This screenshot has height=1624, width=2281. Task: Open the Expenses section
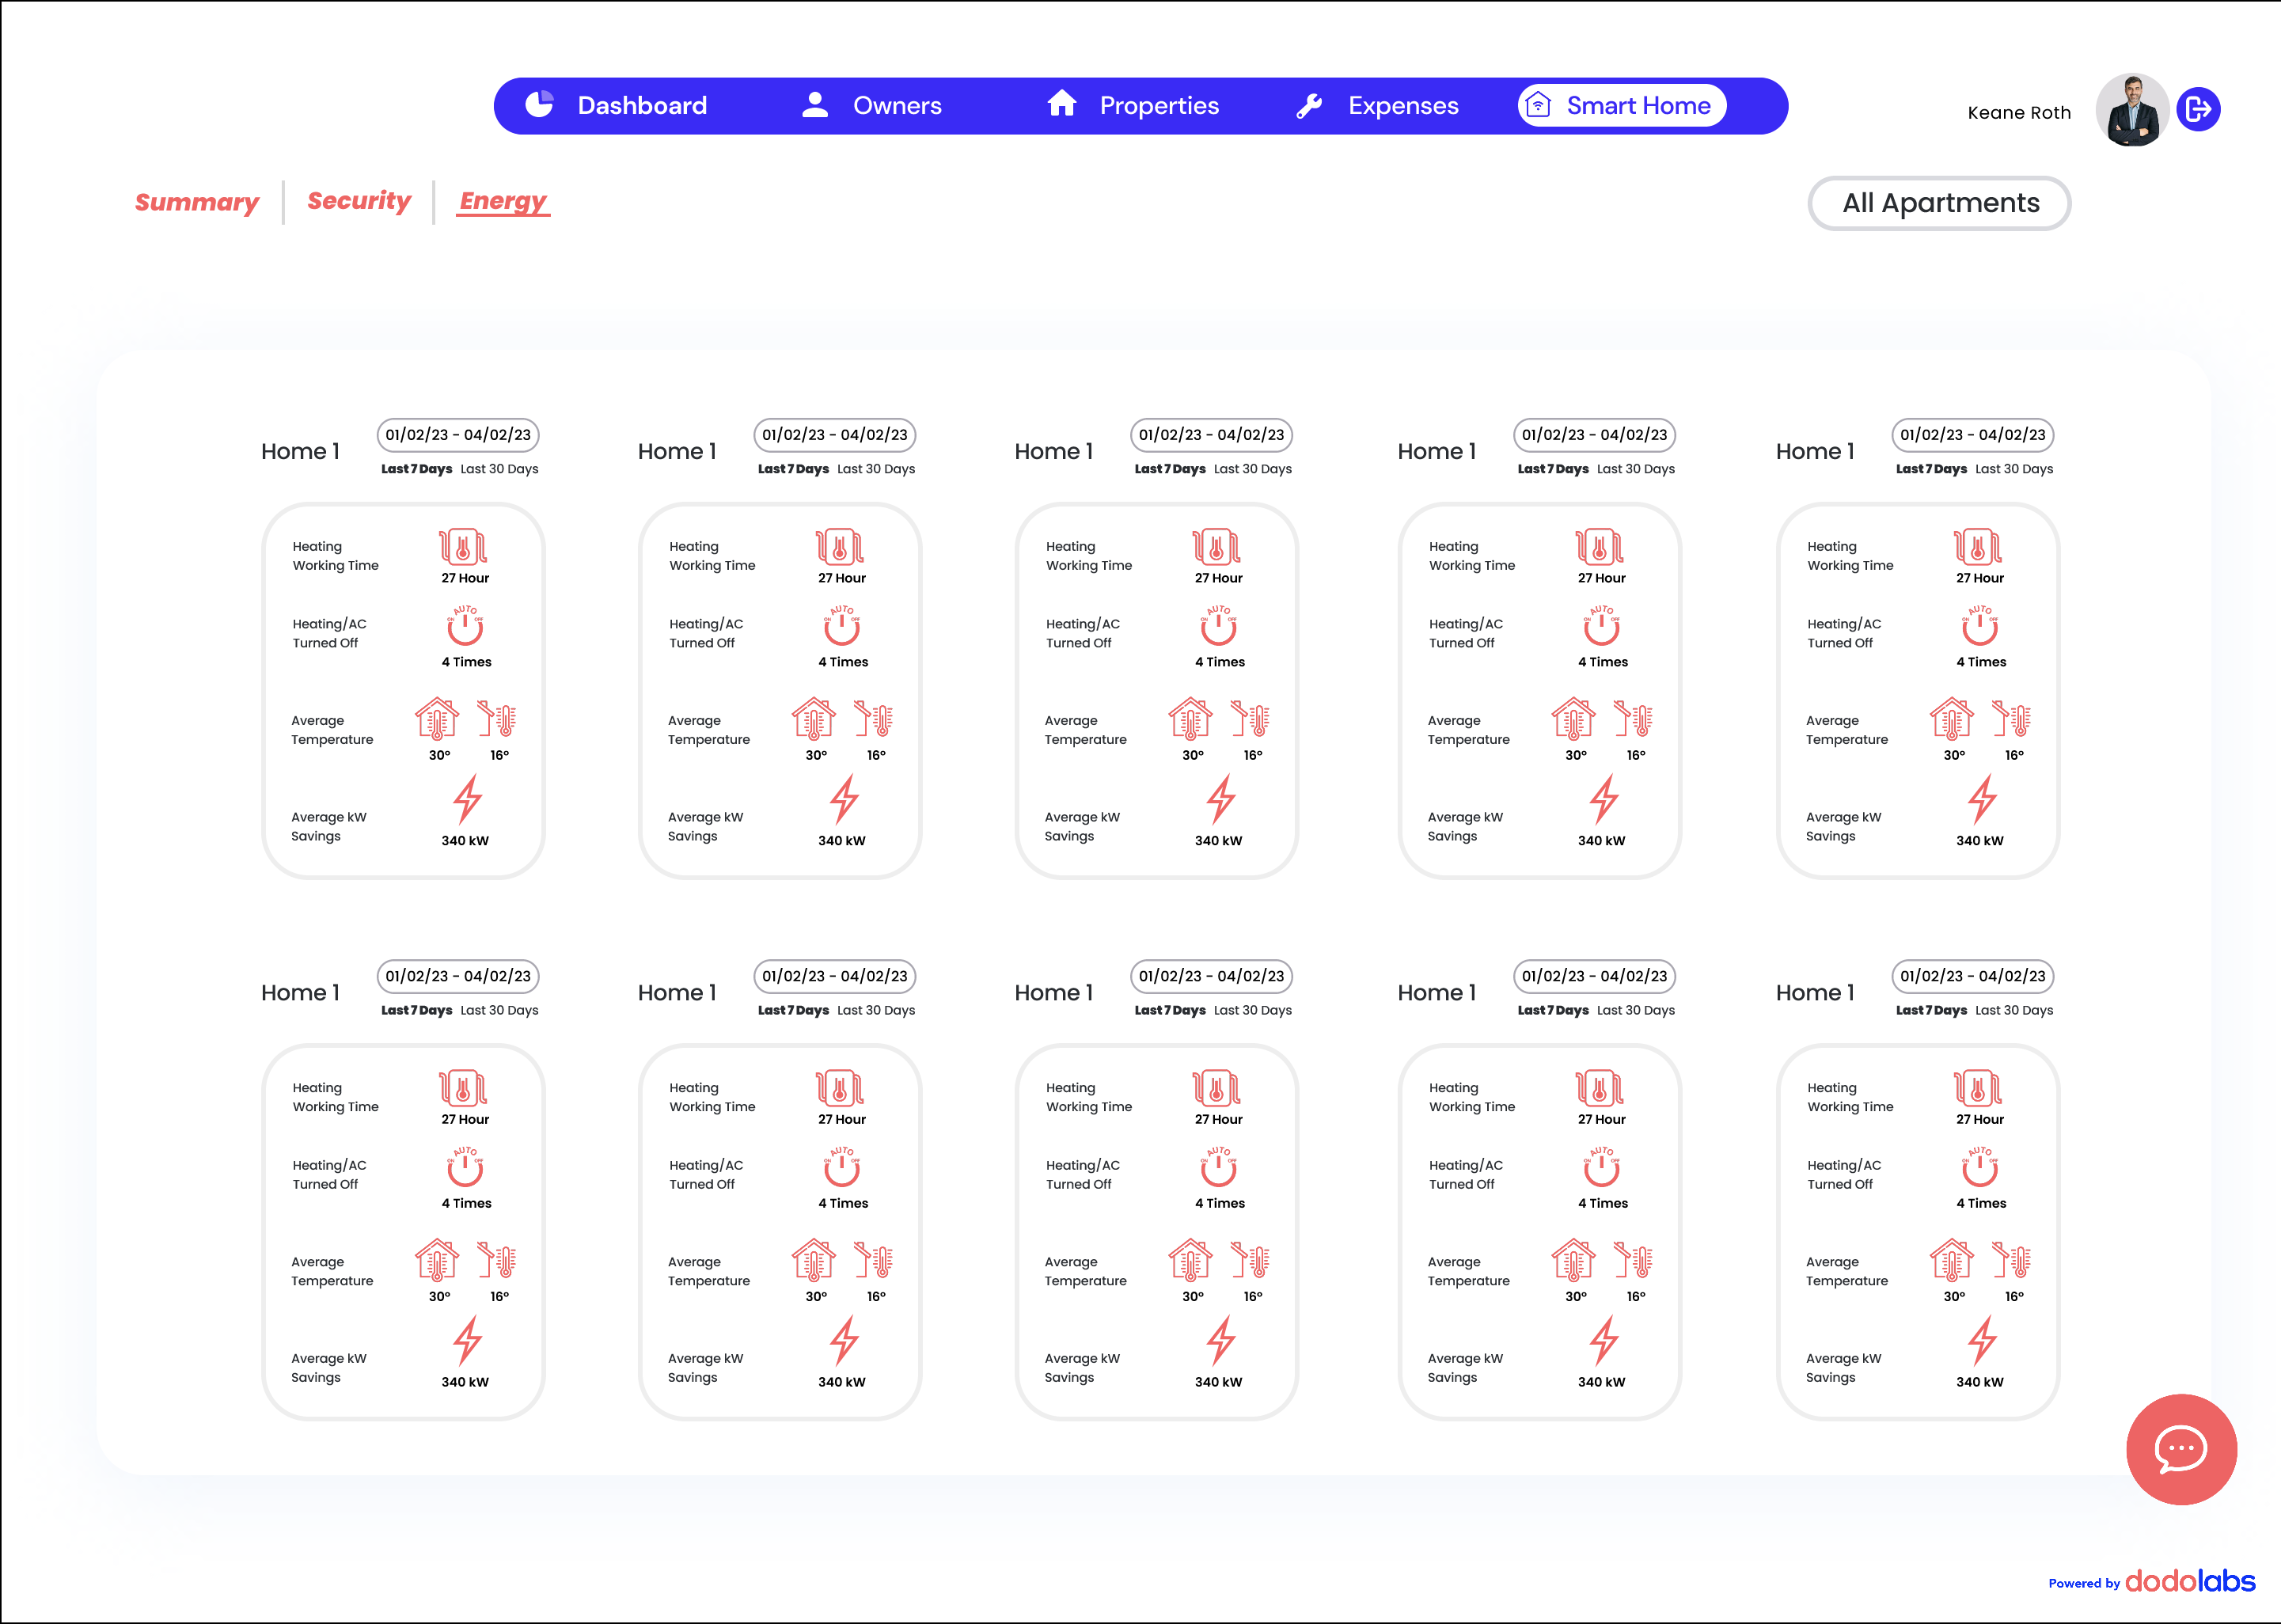click(1377, 106)
